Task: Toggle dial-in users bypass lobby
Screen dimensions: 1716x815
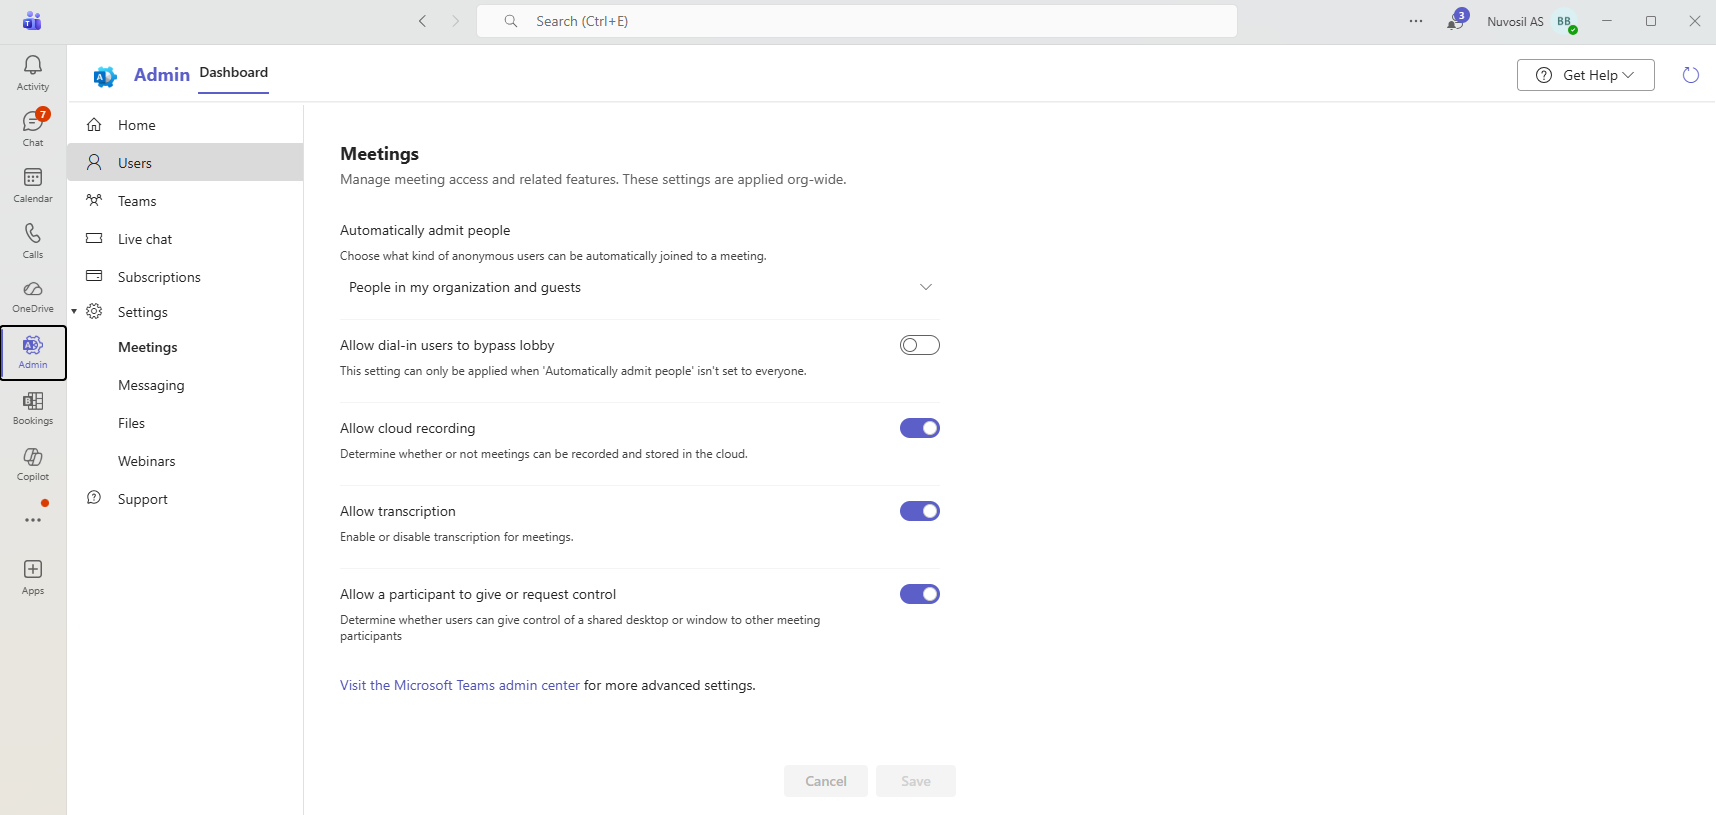Action: pyautogui.click(x=920, y=345)
